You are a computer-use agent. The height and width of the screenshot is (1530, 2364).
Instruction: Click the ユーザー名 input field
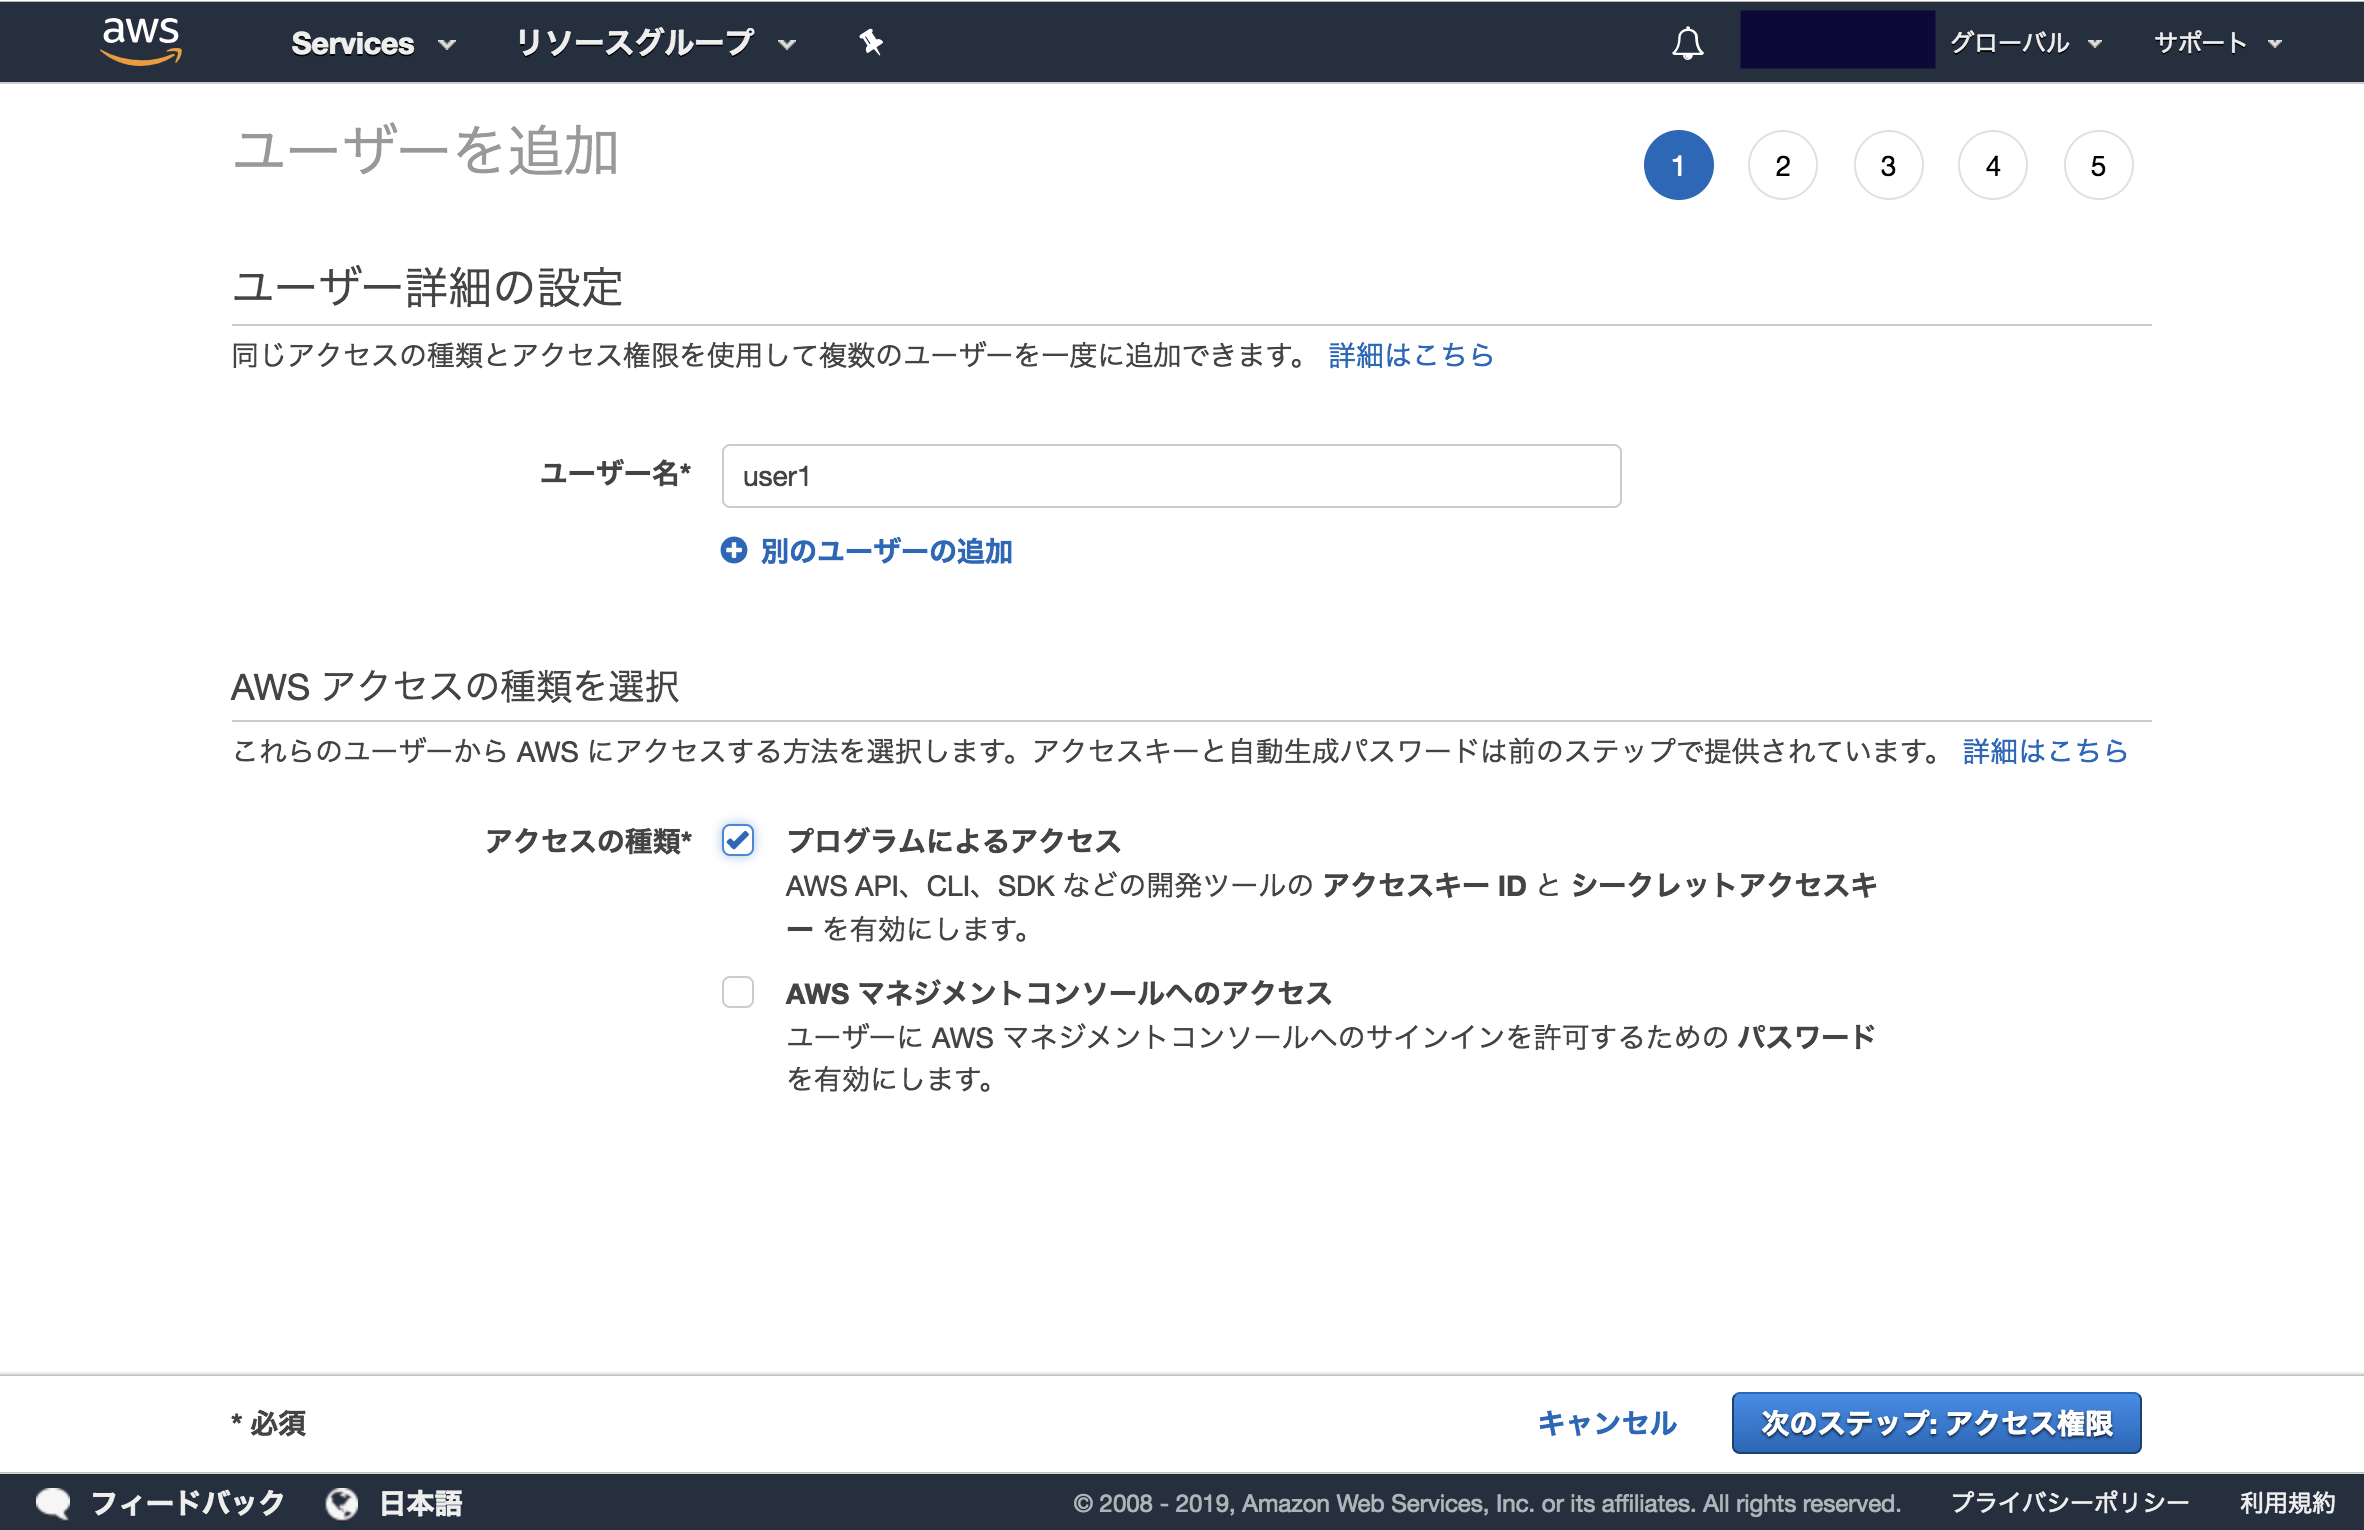click(1173, 472)
